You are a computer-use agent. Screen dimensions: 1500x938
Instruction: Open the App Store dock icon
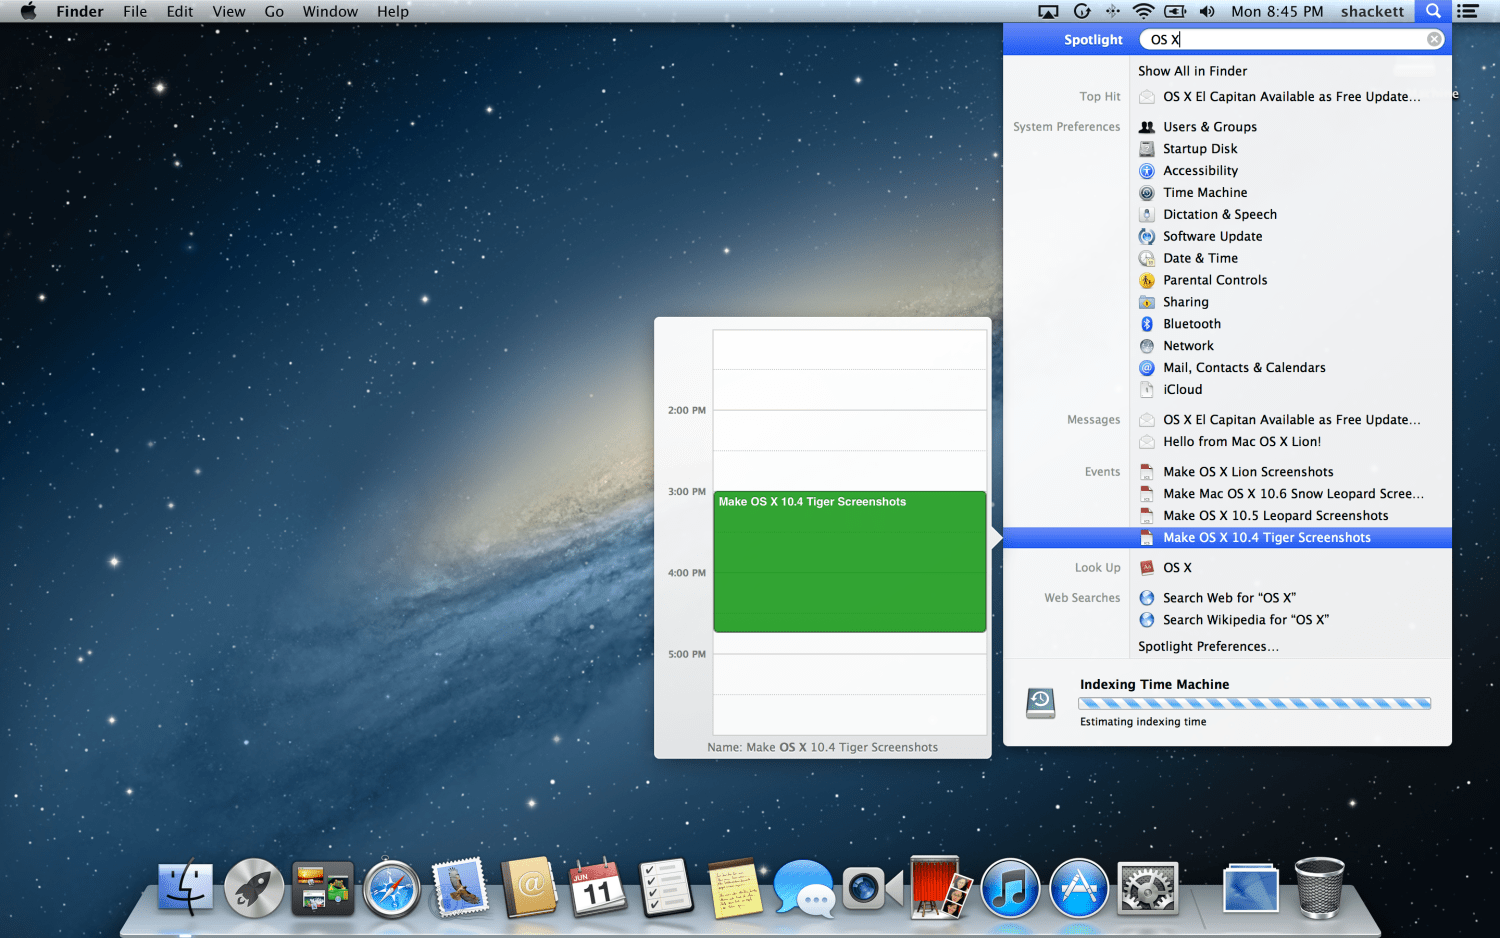(x=1079, y=888)
